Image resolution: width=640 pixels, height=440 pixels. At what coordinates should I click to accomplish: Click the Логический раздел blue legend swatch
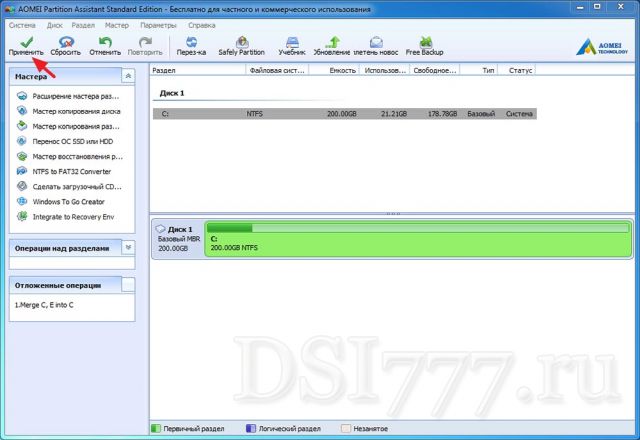pyautogui.click(x=251, y=429)
